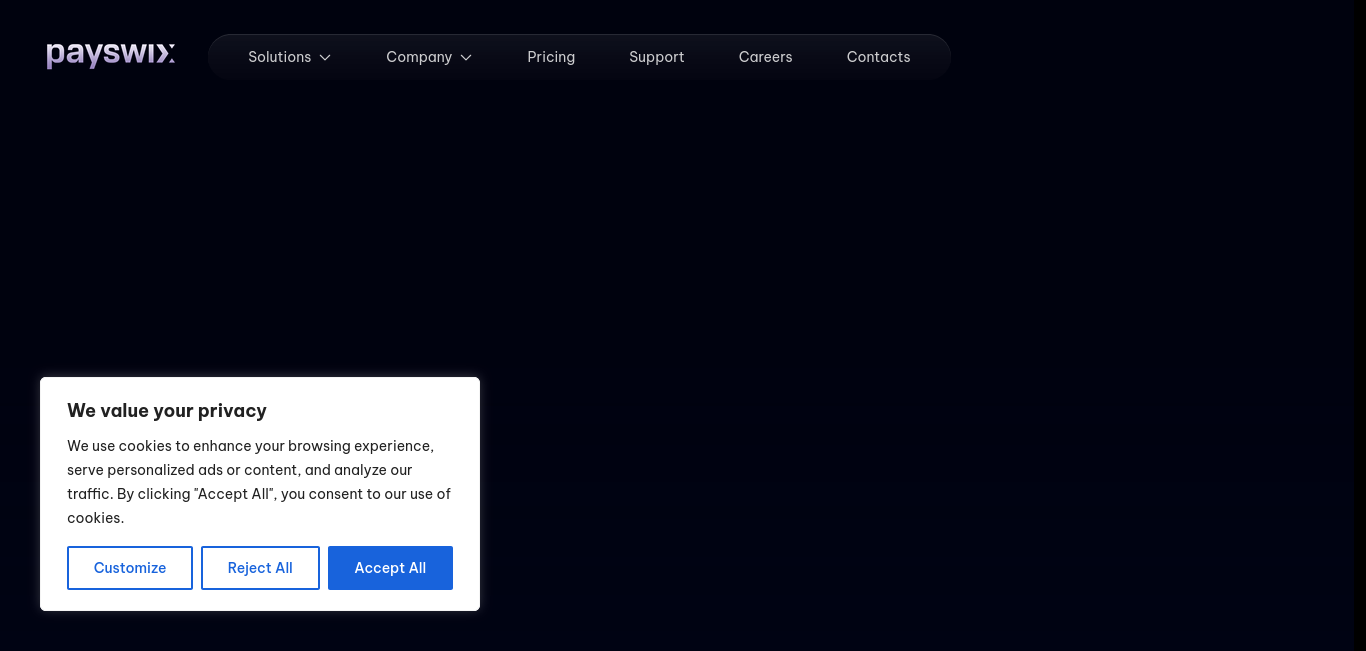Viewport: 1366px width, 651px height.
Task: Open the Careers menu item
Action: click(766, 57)
